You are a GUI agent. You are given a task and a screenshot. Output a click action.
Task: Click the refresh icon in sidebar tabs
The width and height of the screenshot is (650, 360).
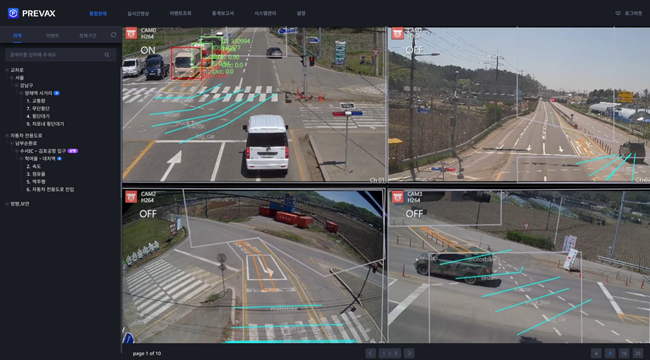click(x=114, y=35)
